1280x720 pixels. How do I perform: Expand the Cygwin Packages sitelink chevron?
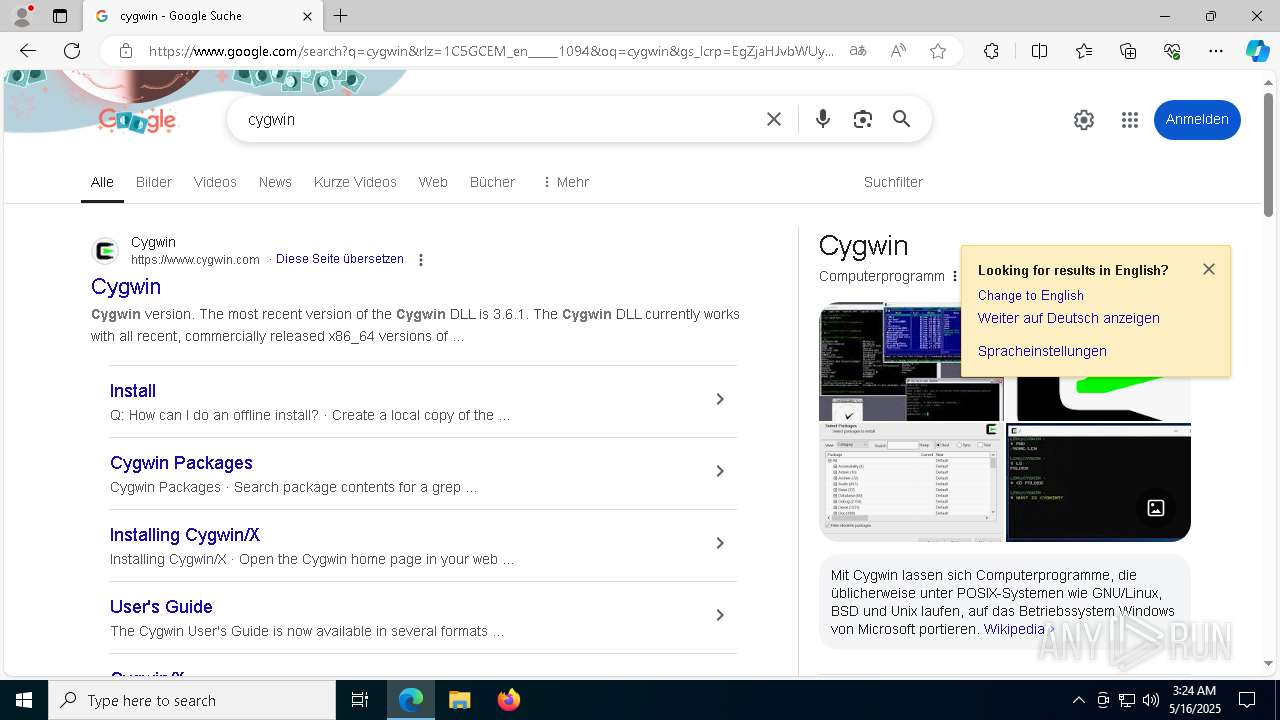[719, 471]
